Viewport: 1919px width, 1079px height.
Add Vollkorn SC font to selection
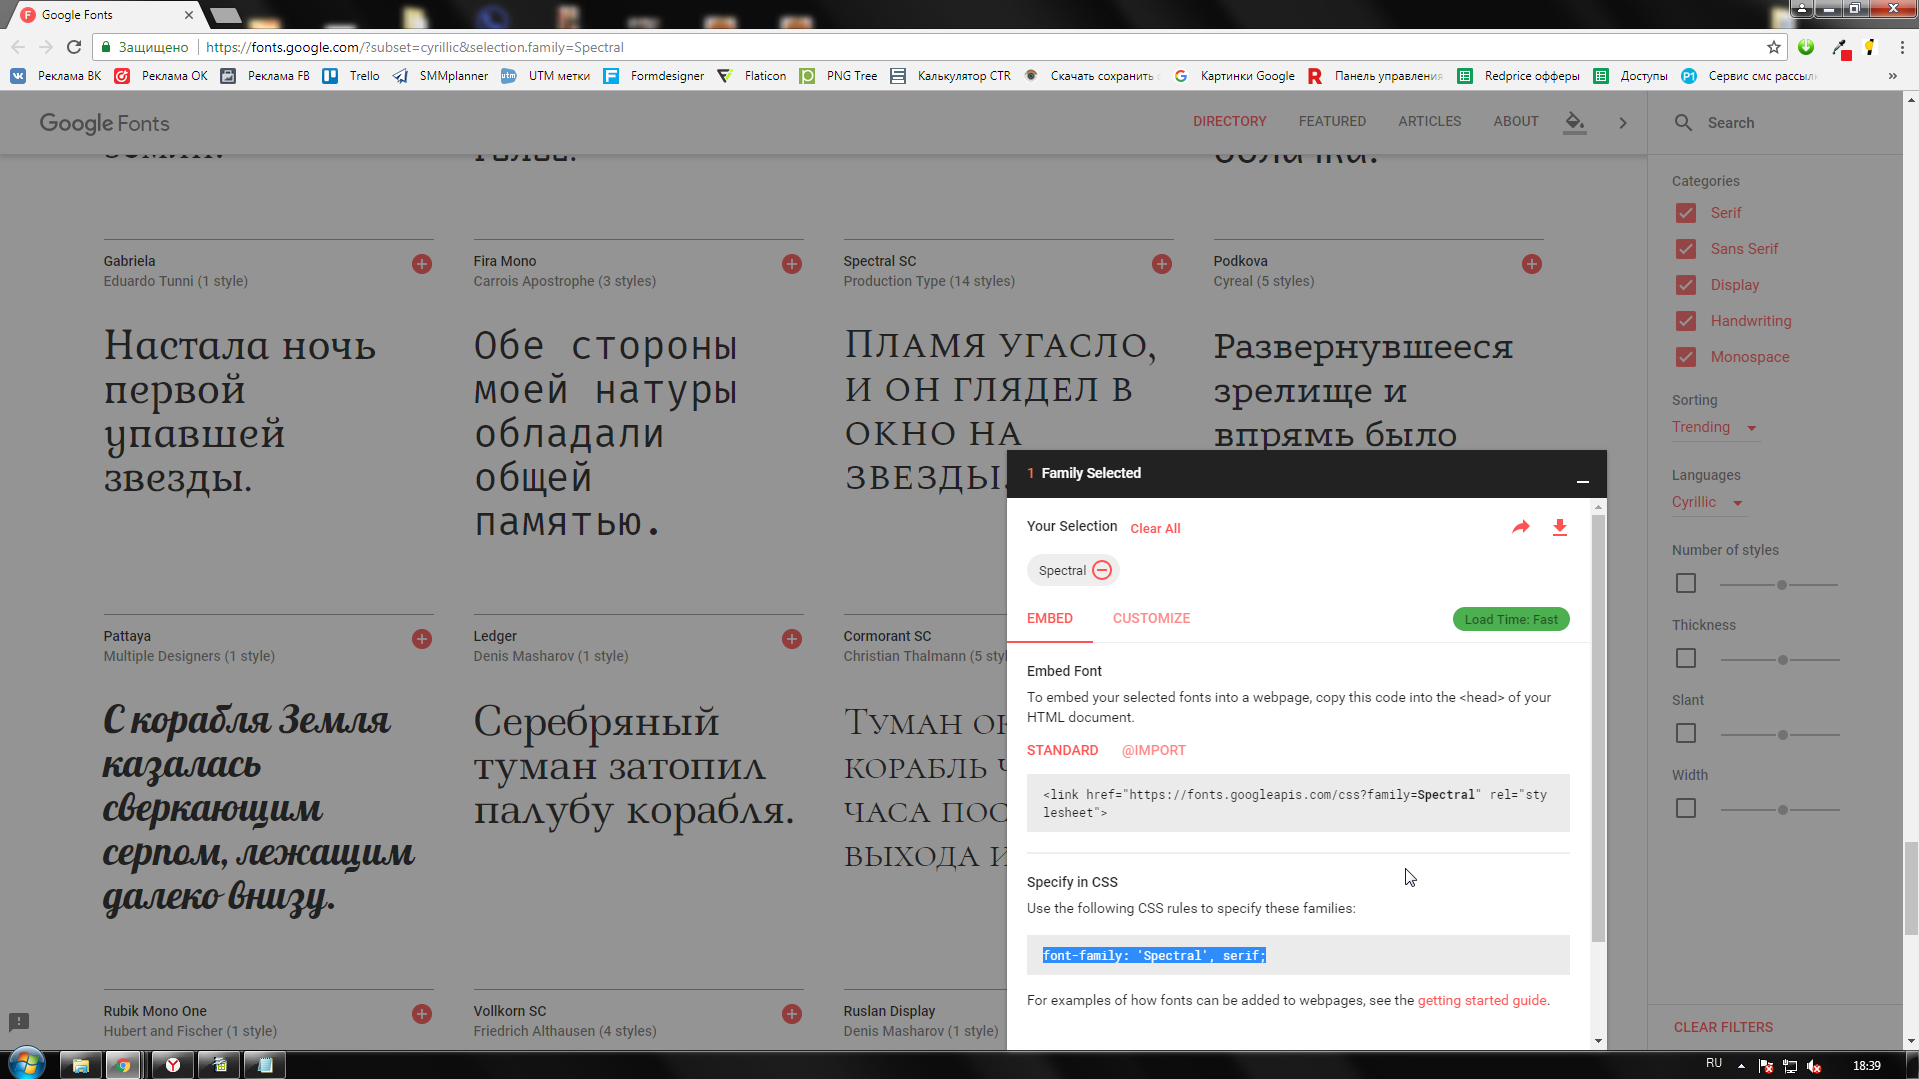point(792,1014)
